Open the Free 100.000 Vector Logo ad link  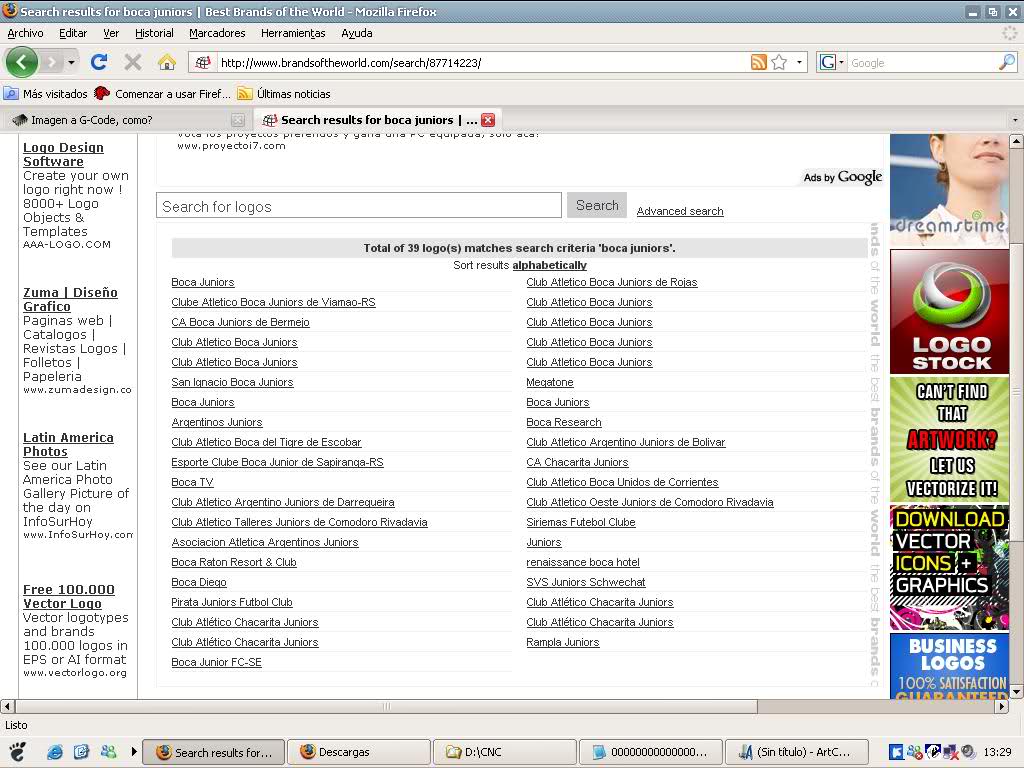(69, 596)
